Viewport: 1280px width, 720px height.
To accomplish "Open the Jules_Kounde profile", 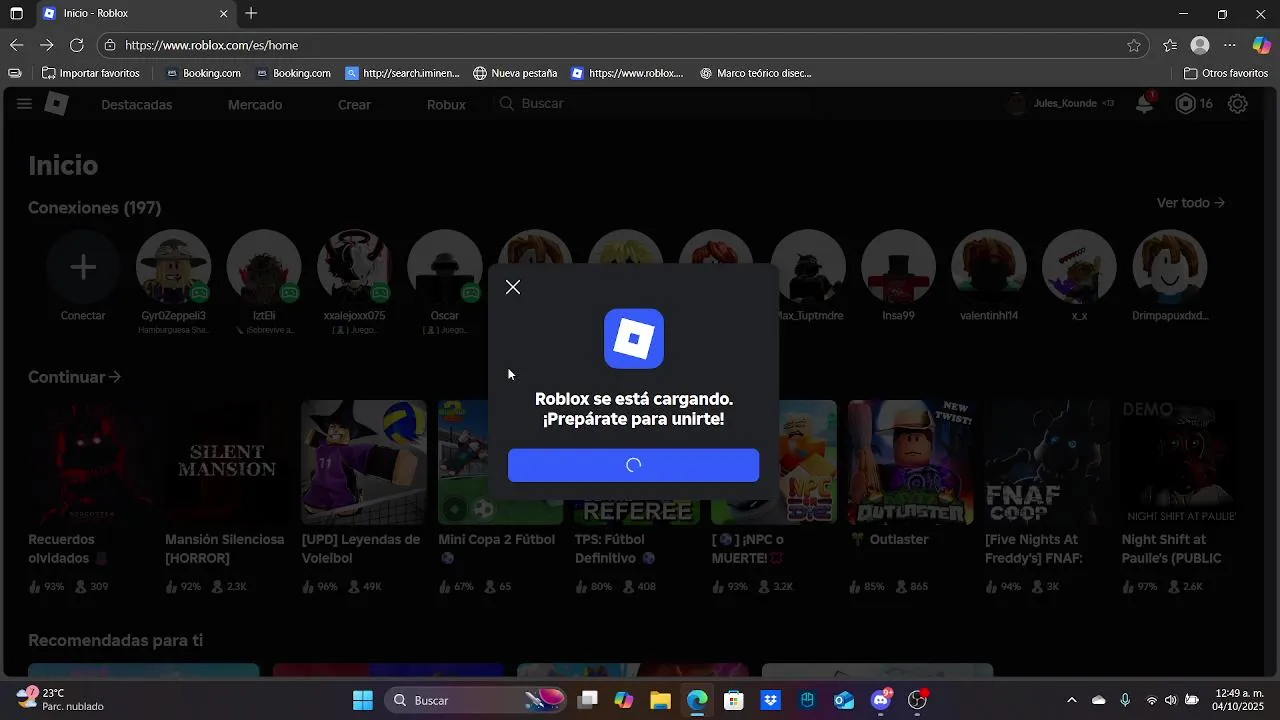I will [x=1061, y=104].
